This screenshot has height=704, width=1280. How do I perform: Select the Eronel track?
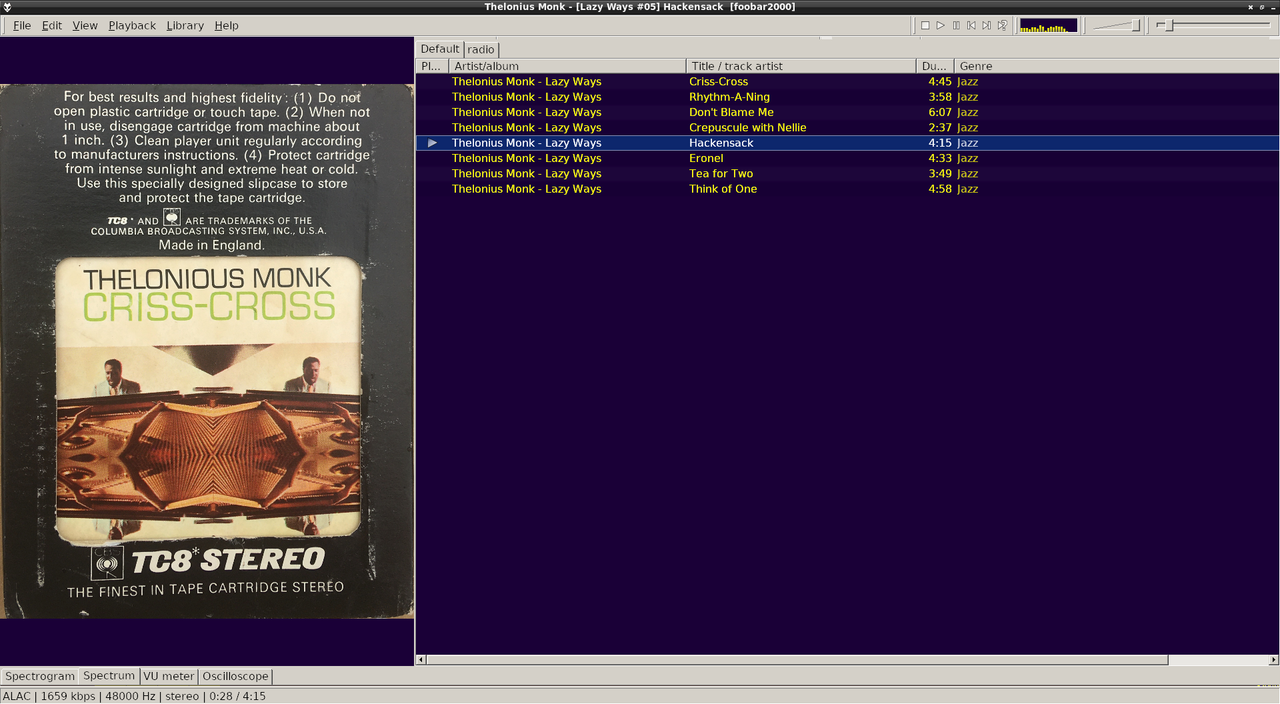pos(847,158)
